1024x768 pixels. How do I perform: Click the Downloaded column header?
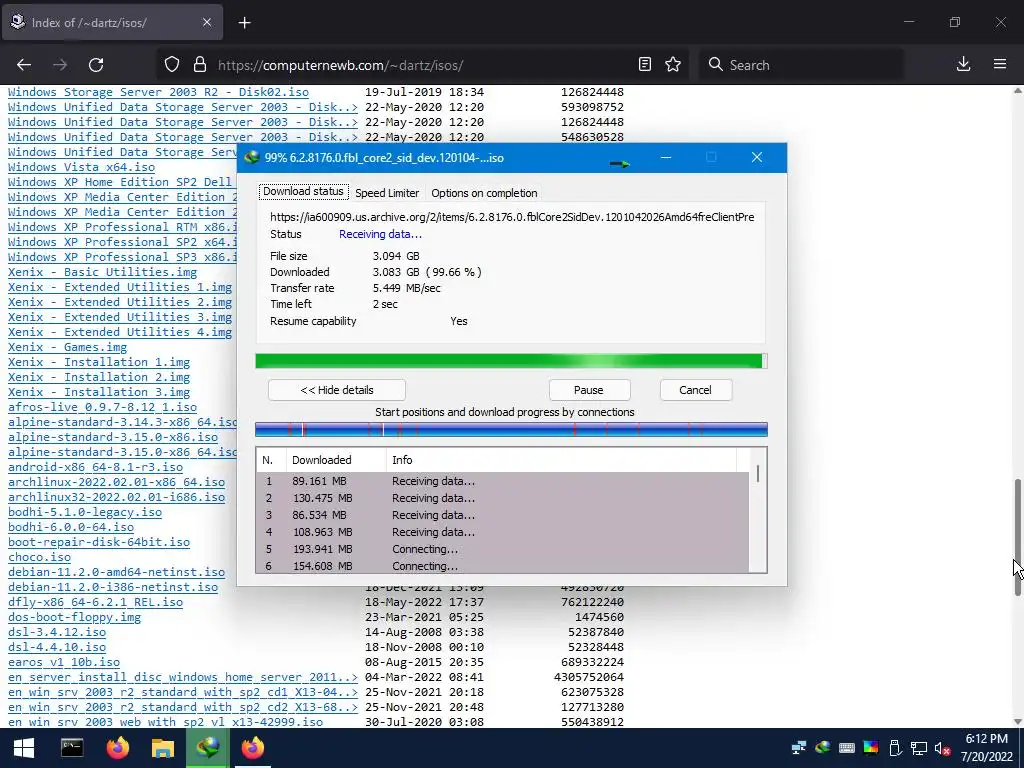coord(336,460)
